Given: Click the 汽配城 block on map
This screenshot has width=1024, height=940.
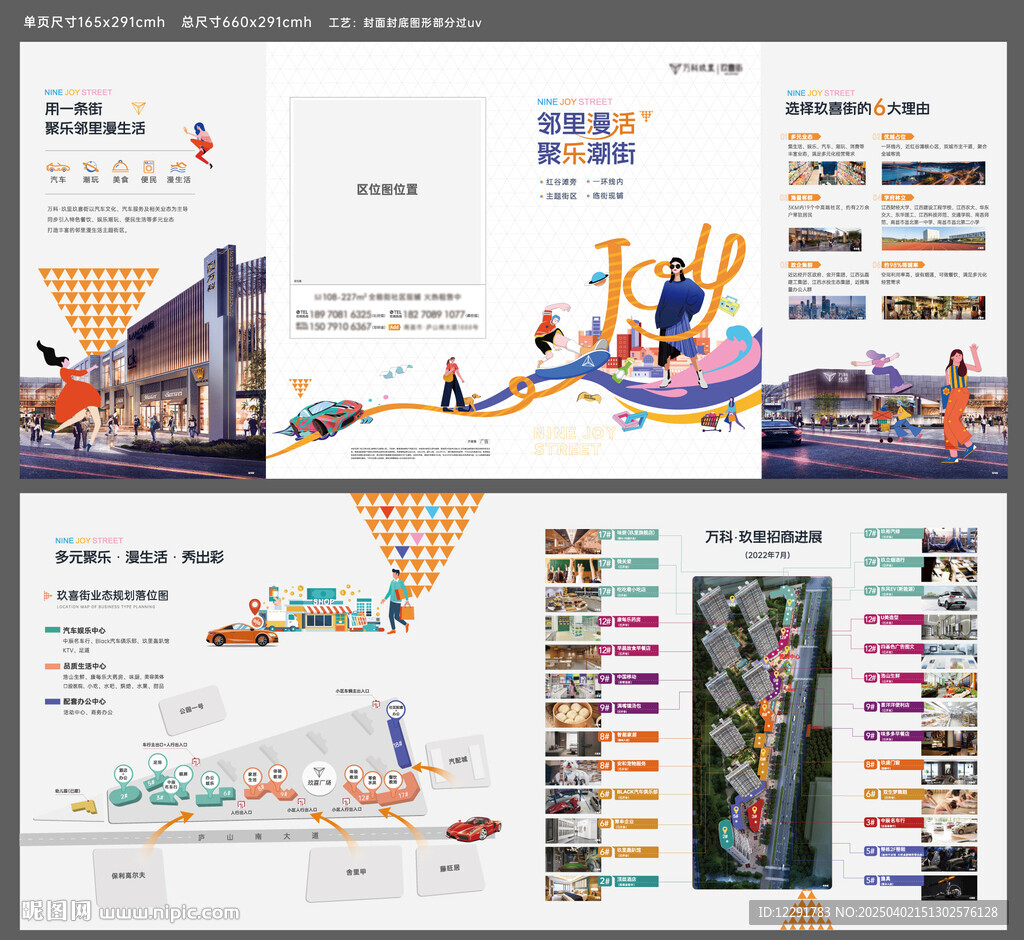Looking at the screenshot, I should [456, 760].
